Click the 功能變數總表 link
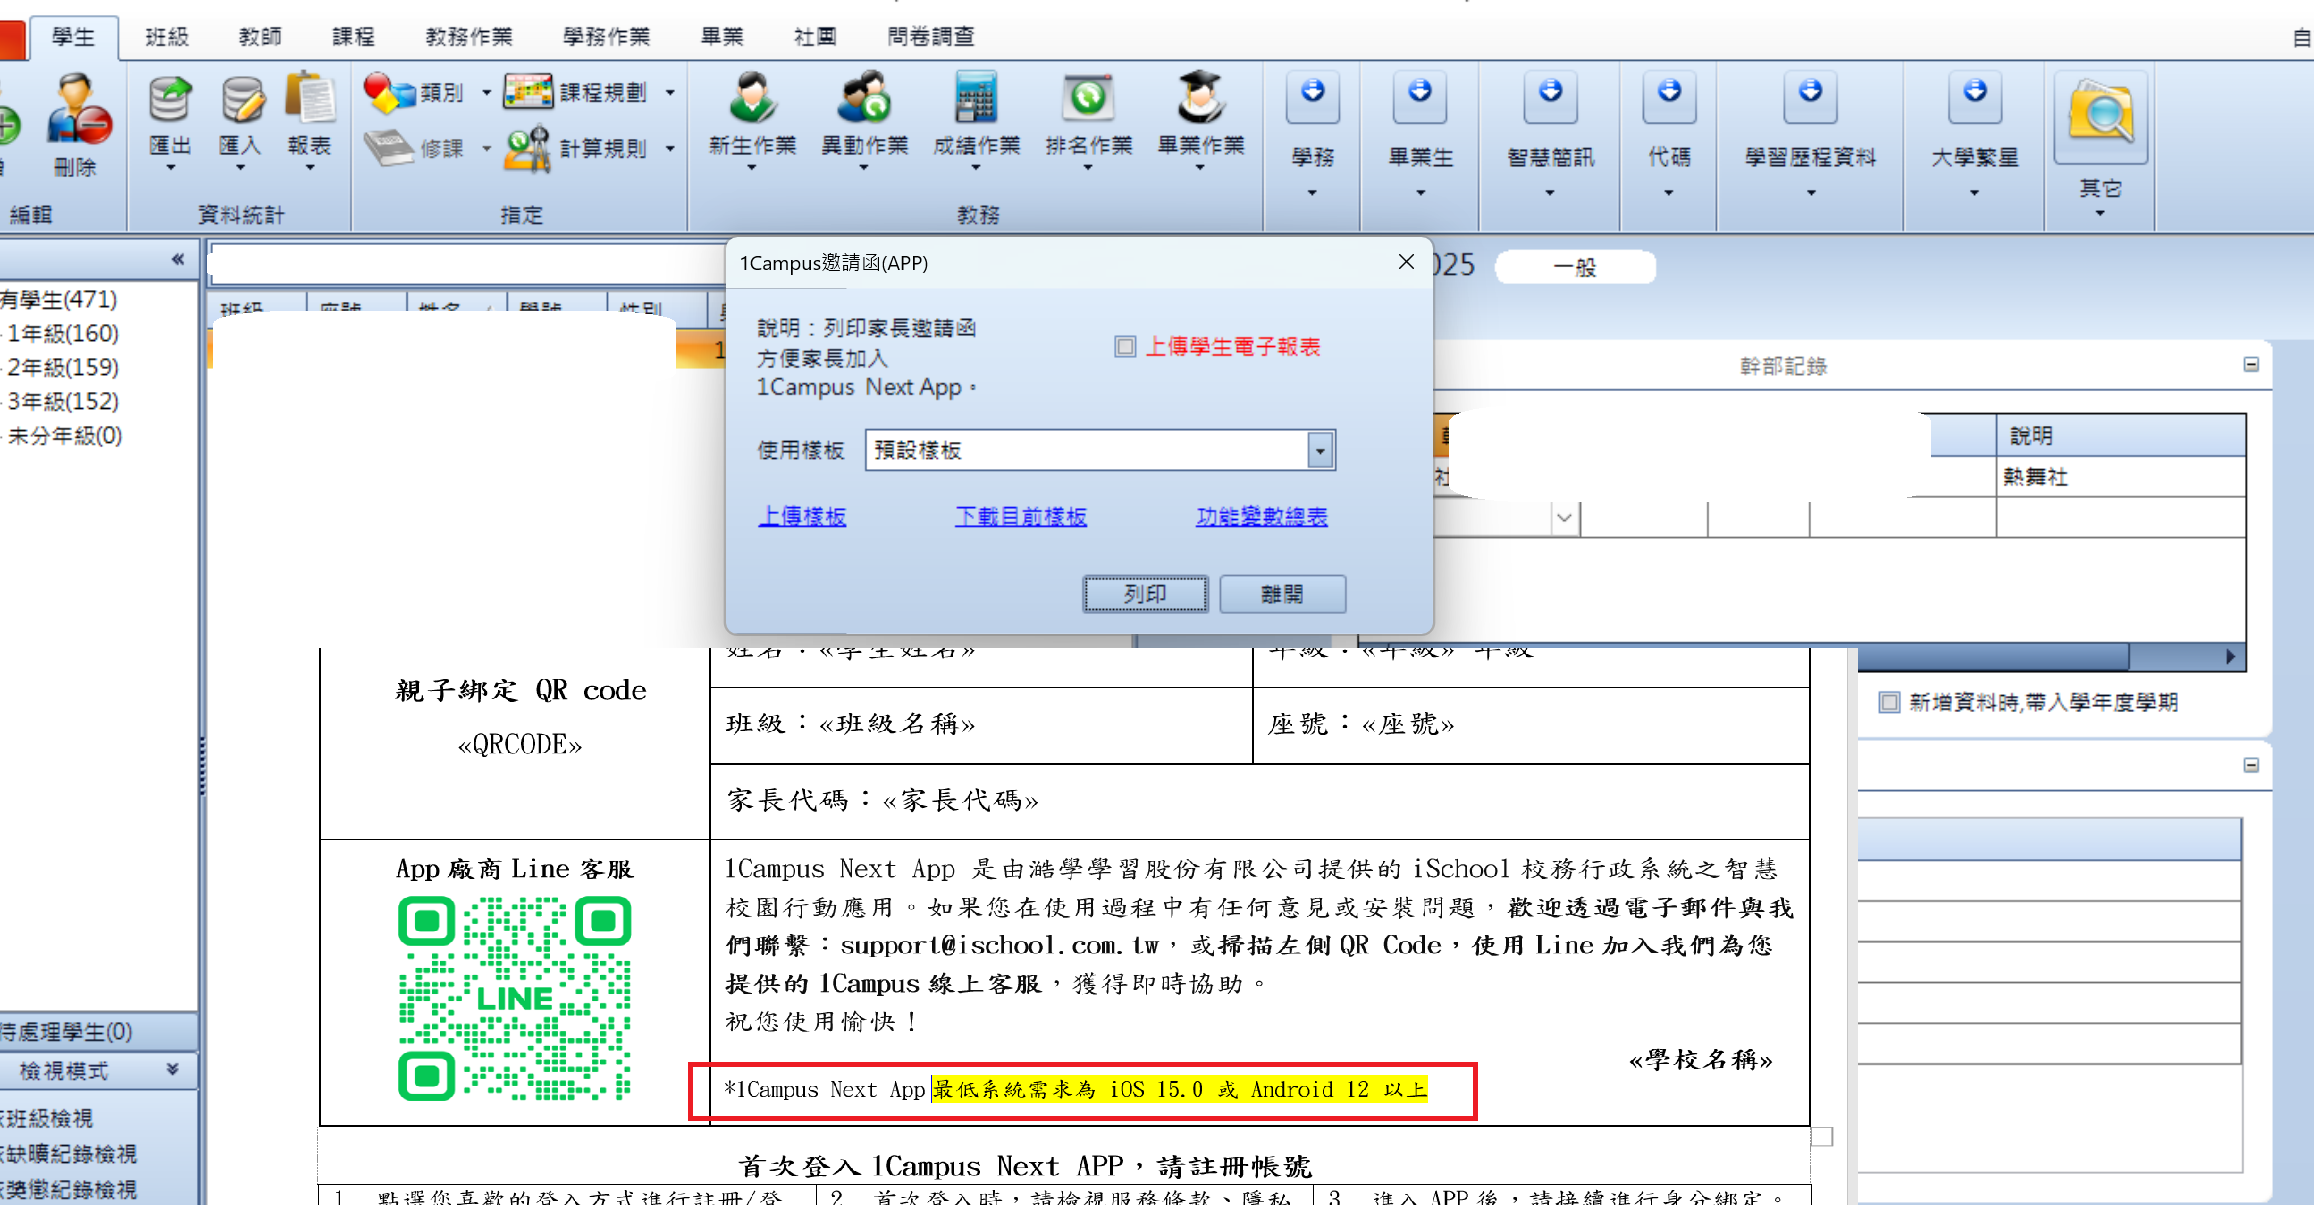2314x1205 pixels. pyautogui.click(x=1262, y=516)
